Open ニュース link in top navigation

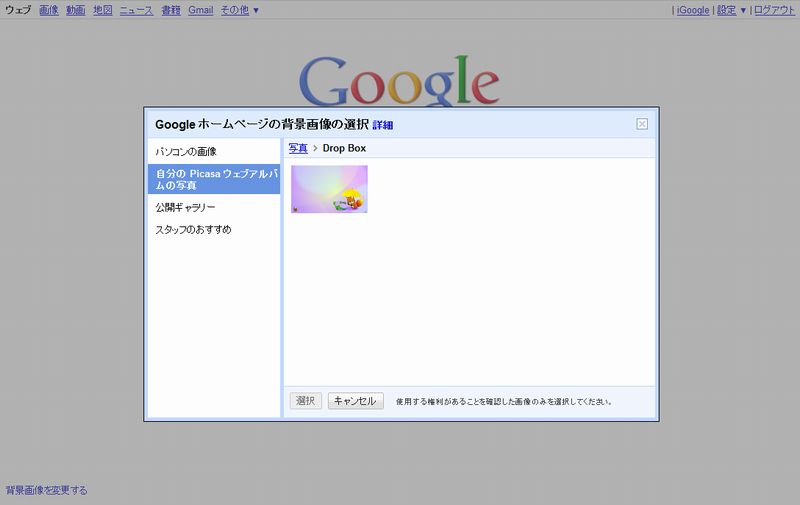(x=136, y=10)
